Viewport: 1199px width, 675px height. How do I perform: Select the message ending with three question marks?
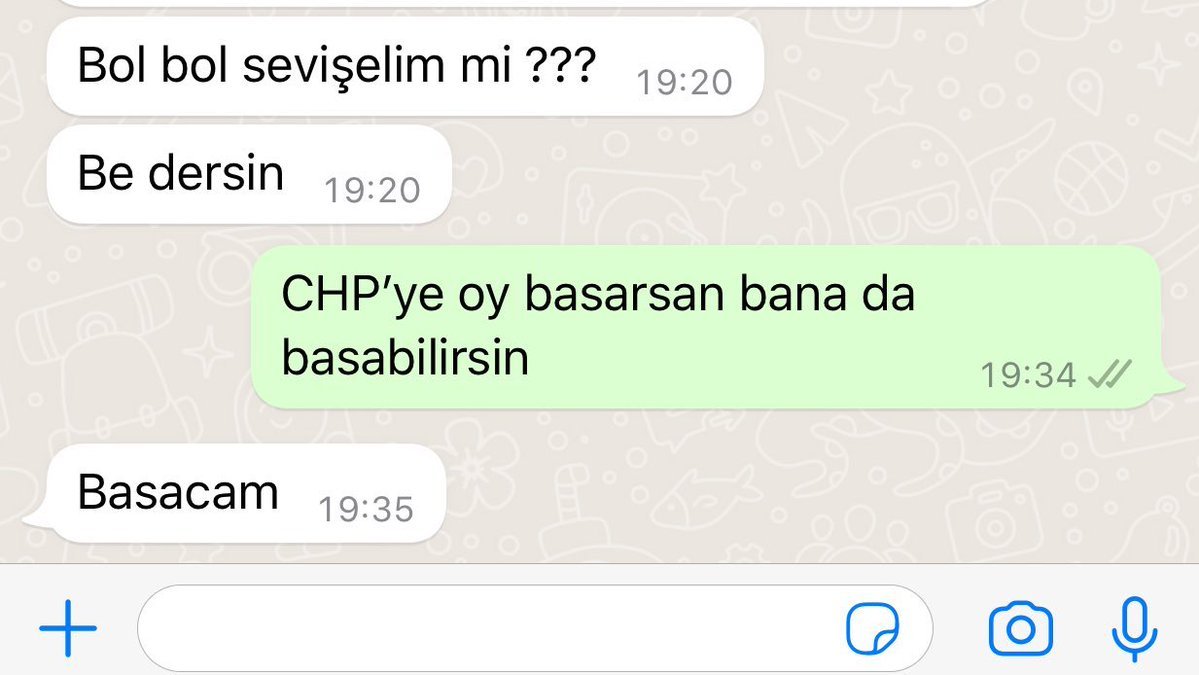point(405,67)
